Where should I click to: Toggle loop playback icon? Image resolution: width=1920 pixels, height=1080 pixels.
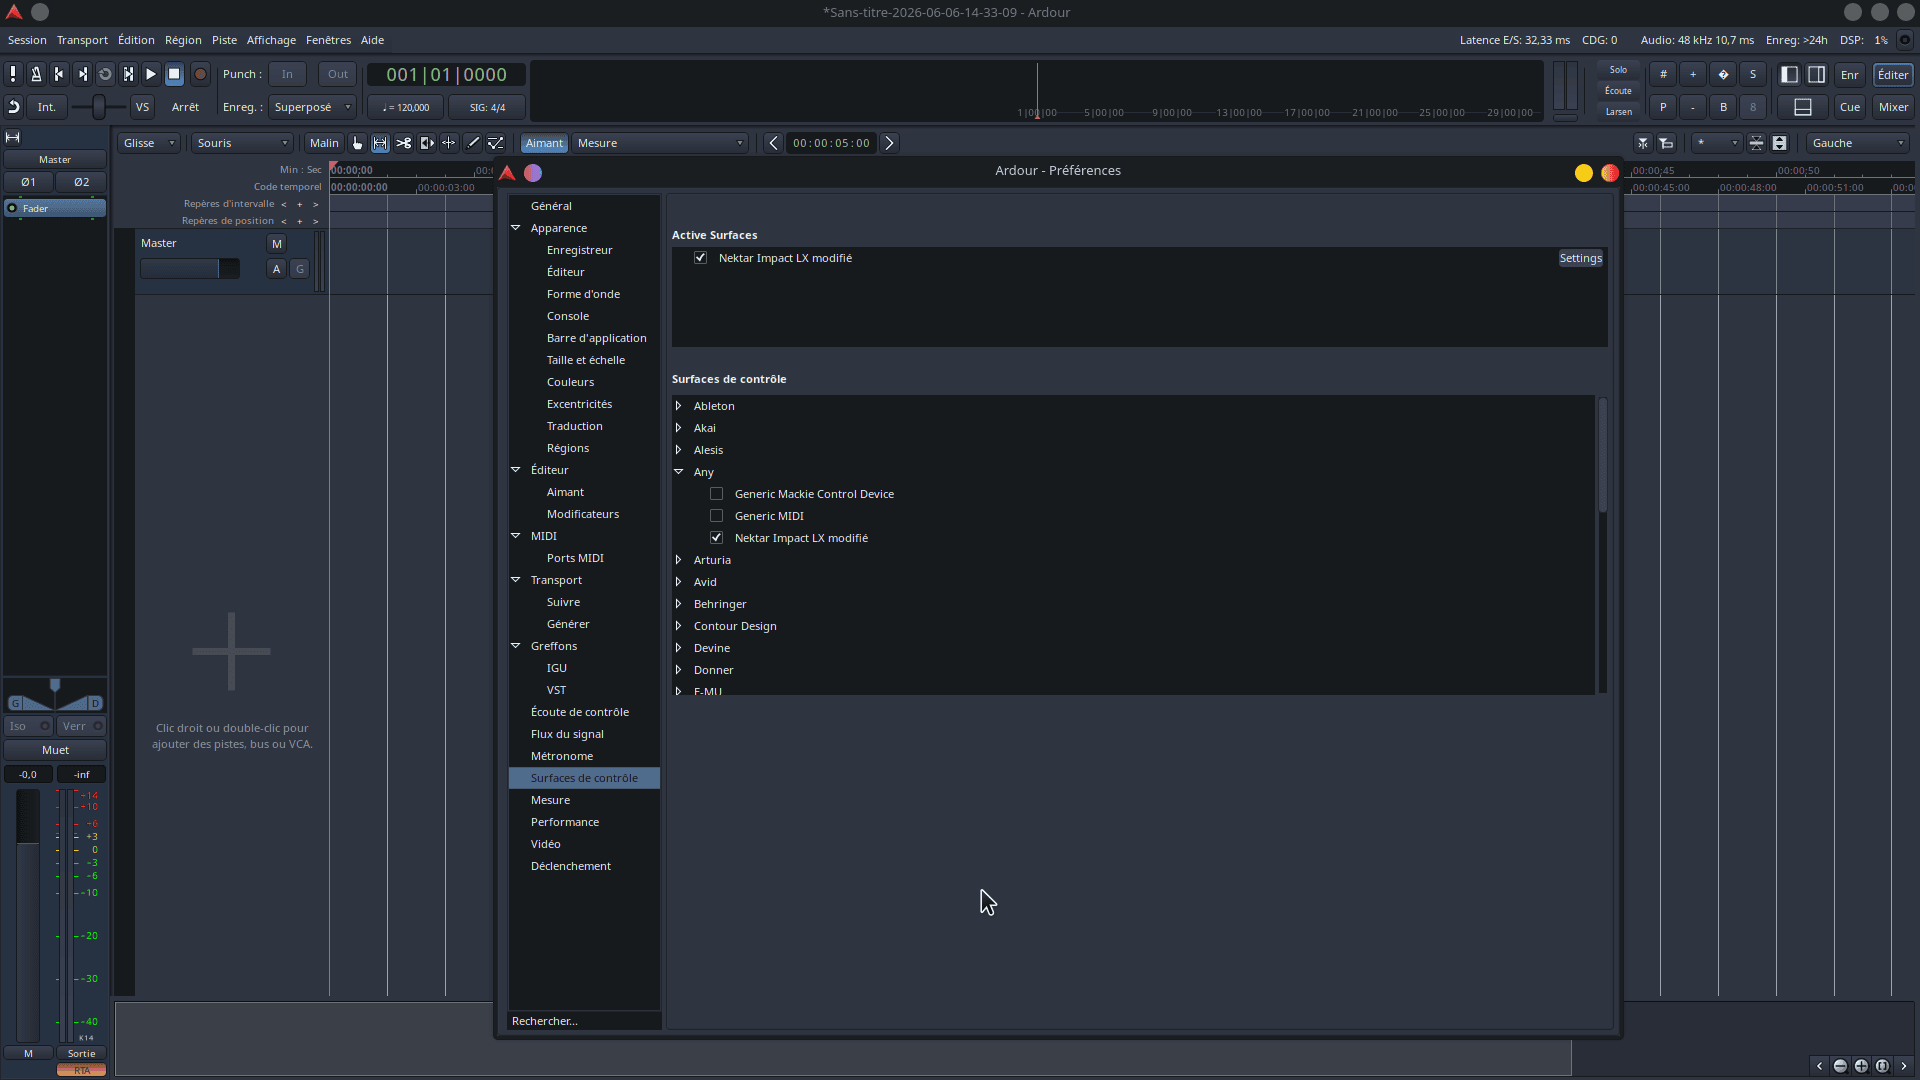click(105, 74)
